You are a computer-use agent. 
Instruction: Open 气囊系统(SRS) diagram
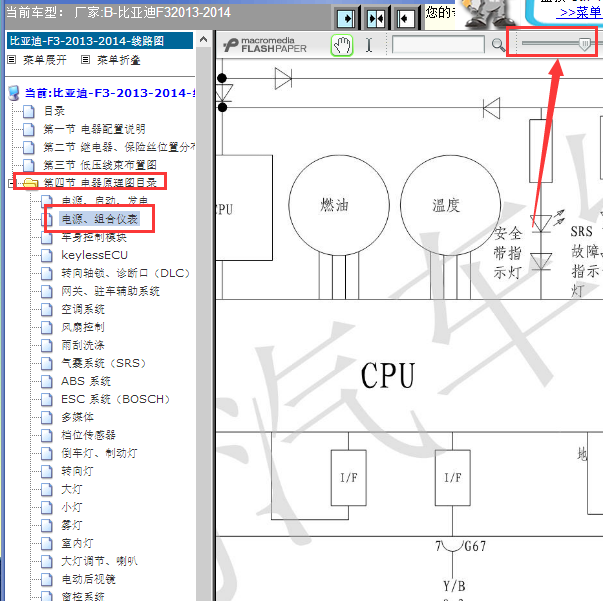103,363
